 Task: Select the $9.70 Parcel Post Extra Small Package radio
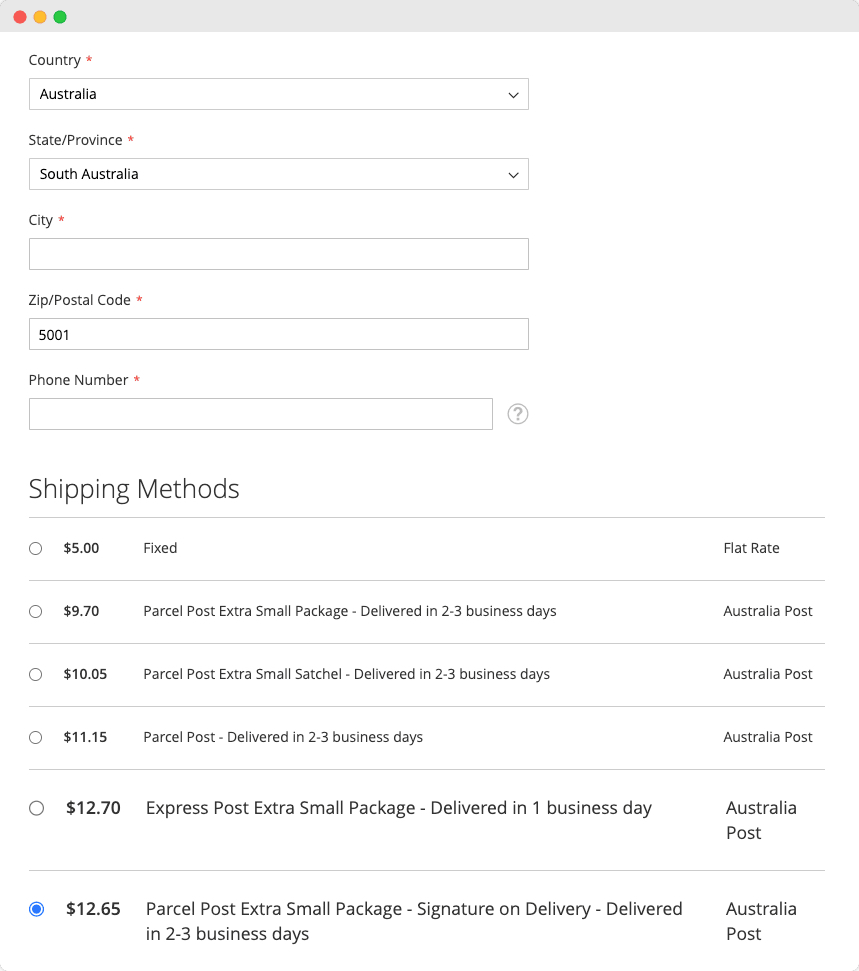tap(36, 612)
